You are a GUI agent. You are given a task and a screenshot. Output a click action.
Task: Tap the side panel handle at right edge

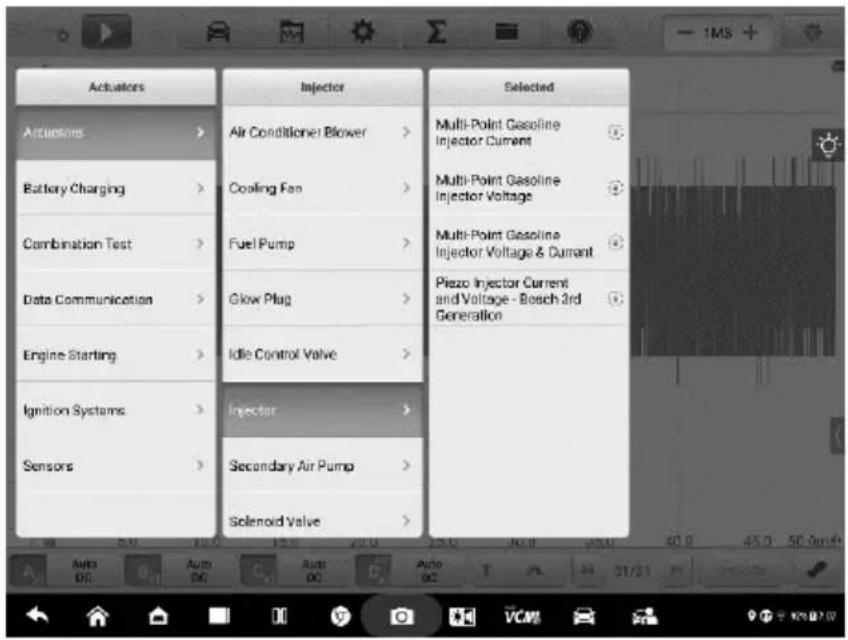click(x=837, y=436)
